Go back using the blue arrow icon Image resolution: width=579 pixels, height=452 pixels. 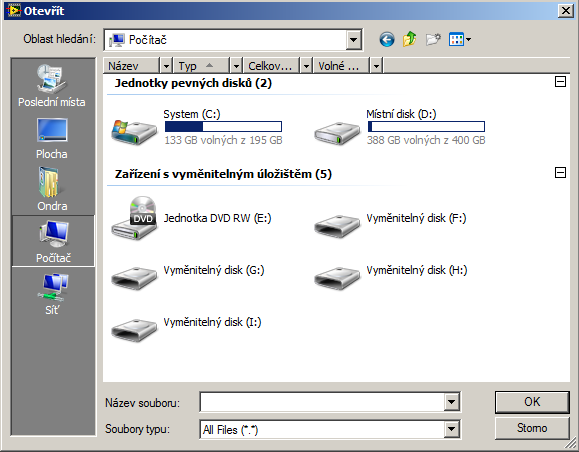pos(387,39)
